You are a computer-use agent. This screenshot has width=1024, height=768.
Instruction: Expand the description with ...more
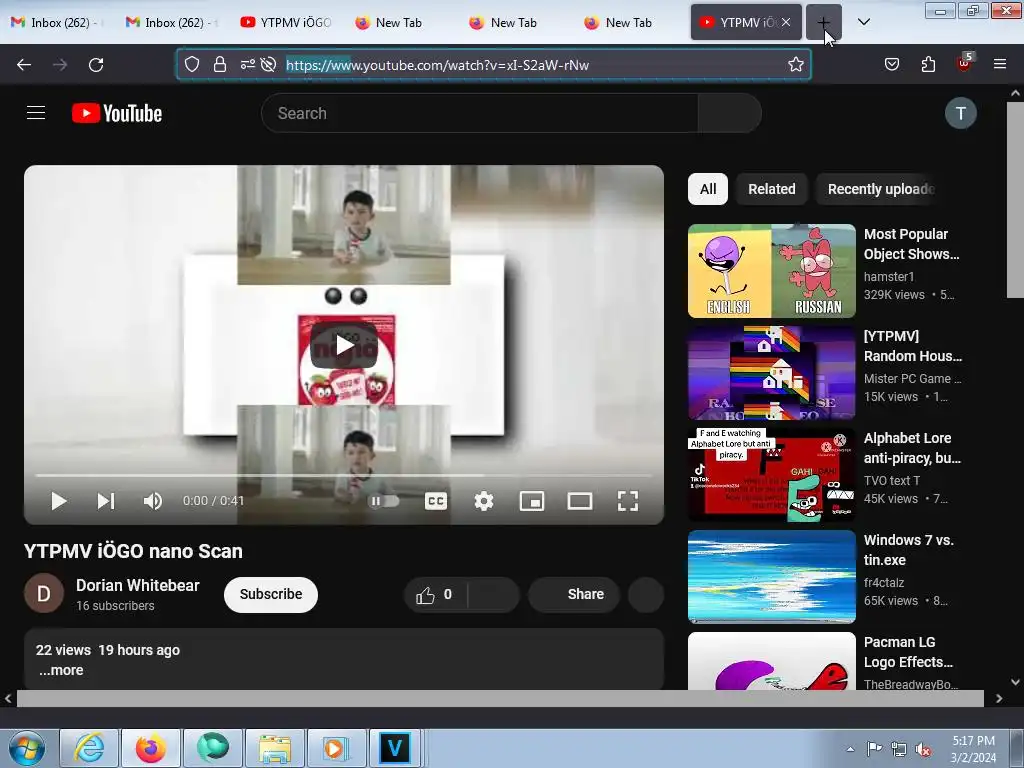(61, 670)
